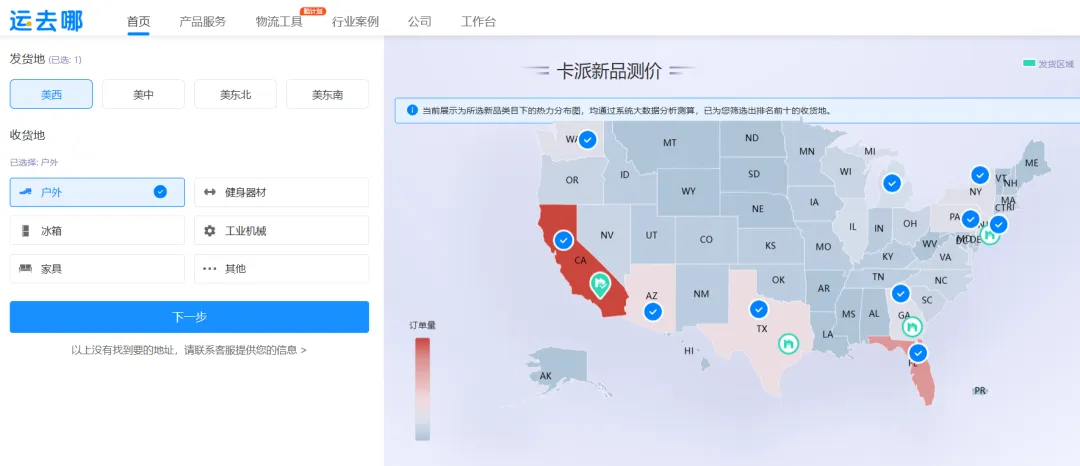Click the Kansas (KS) state on map

(x=771, y=245)
